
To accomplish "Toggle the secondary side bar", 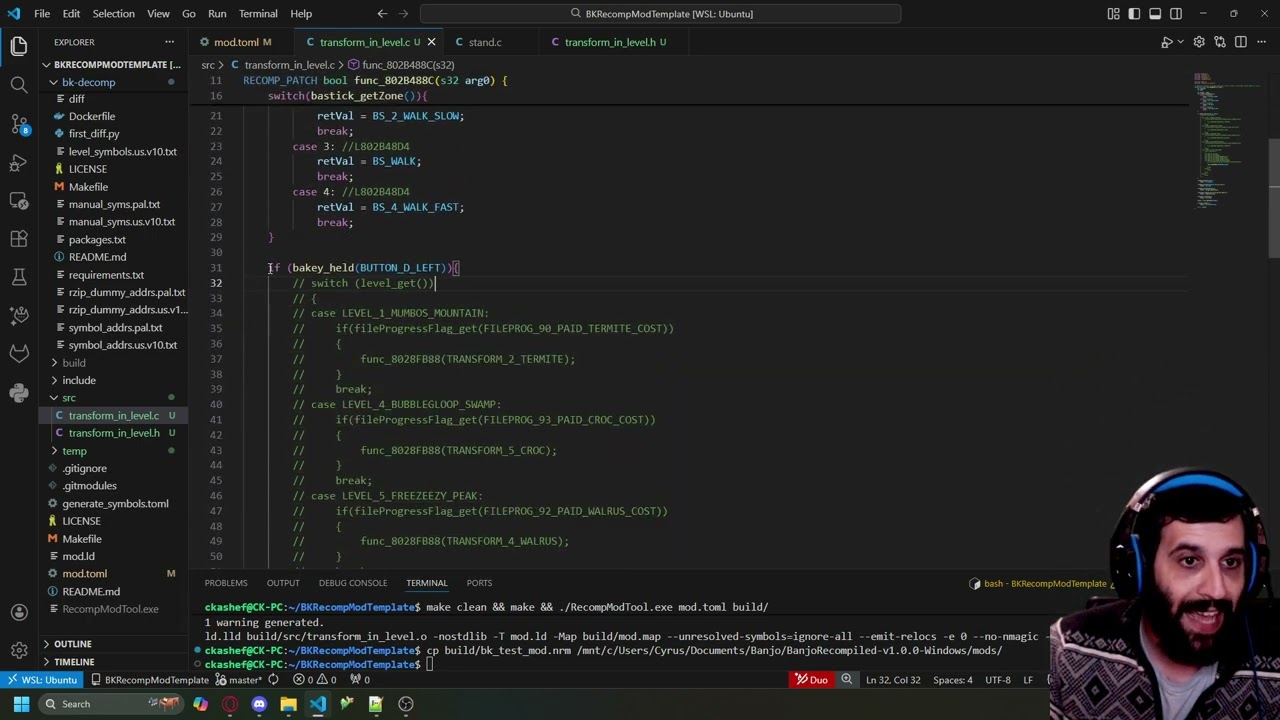I will pyautogui.click(x=1176, y=14).
